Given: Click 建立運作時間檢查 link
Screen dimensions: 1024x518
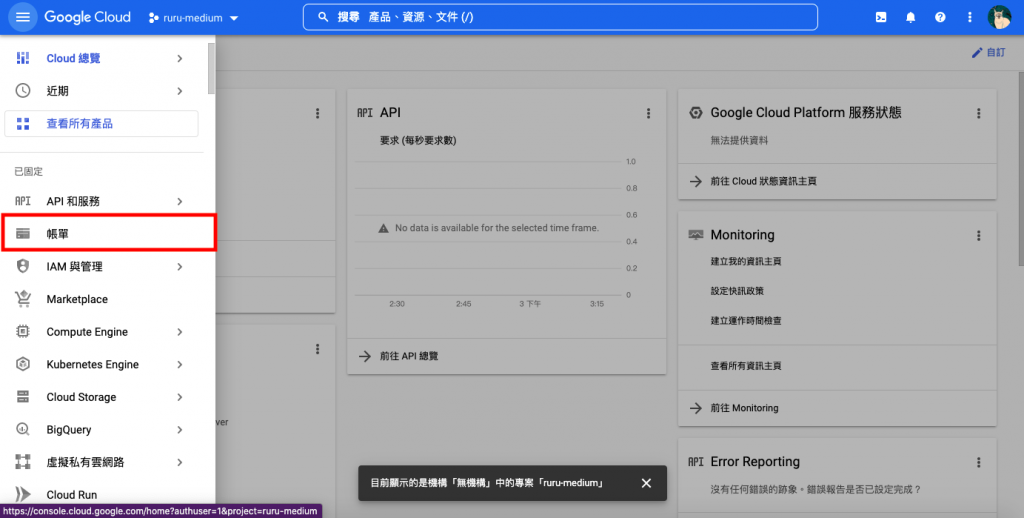Looking at the screenshot, I should click(746, 321).
